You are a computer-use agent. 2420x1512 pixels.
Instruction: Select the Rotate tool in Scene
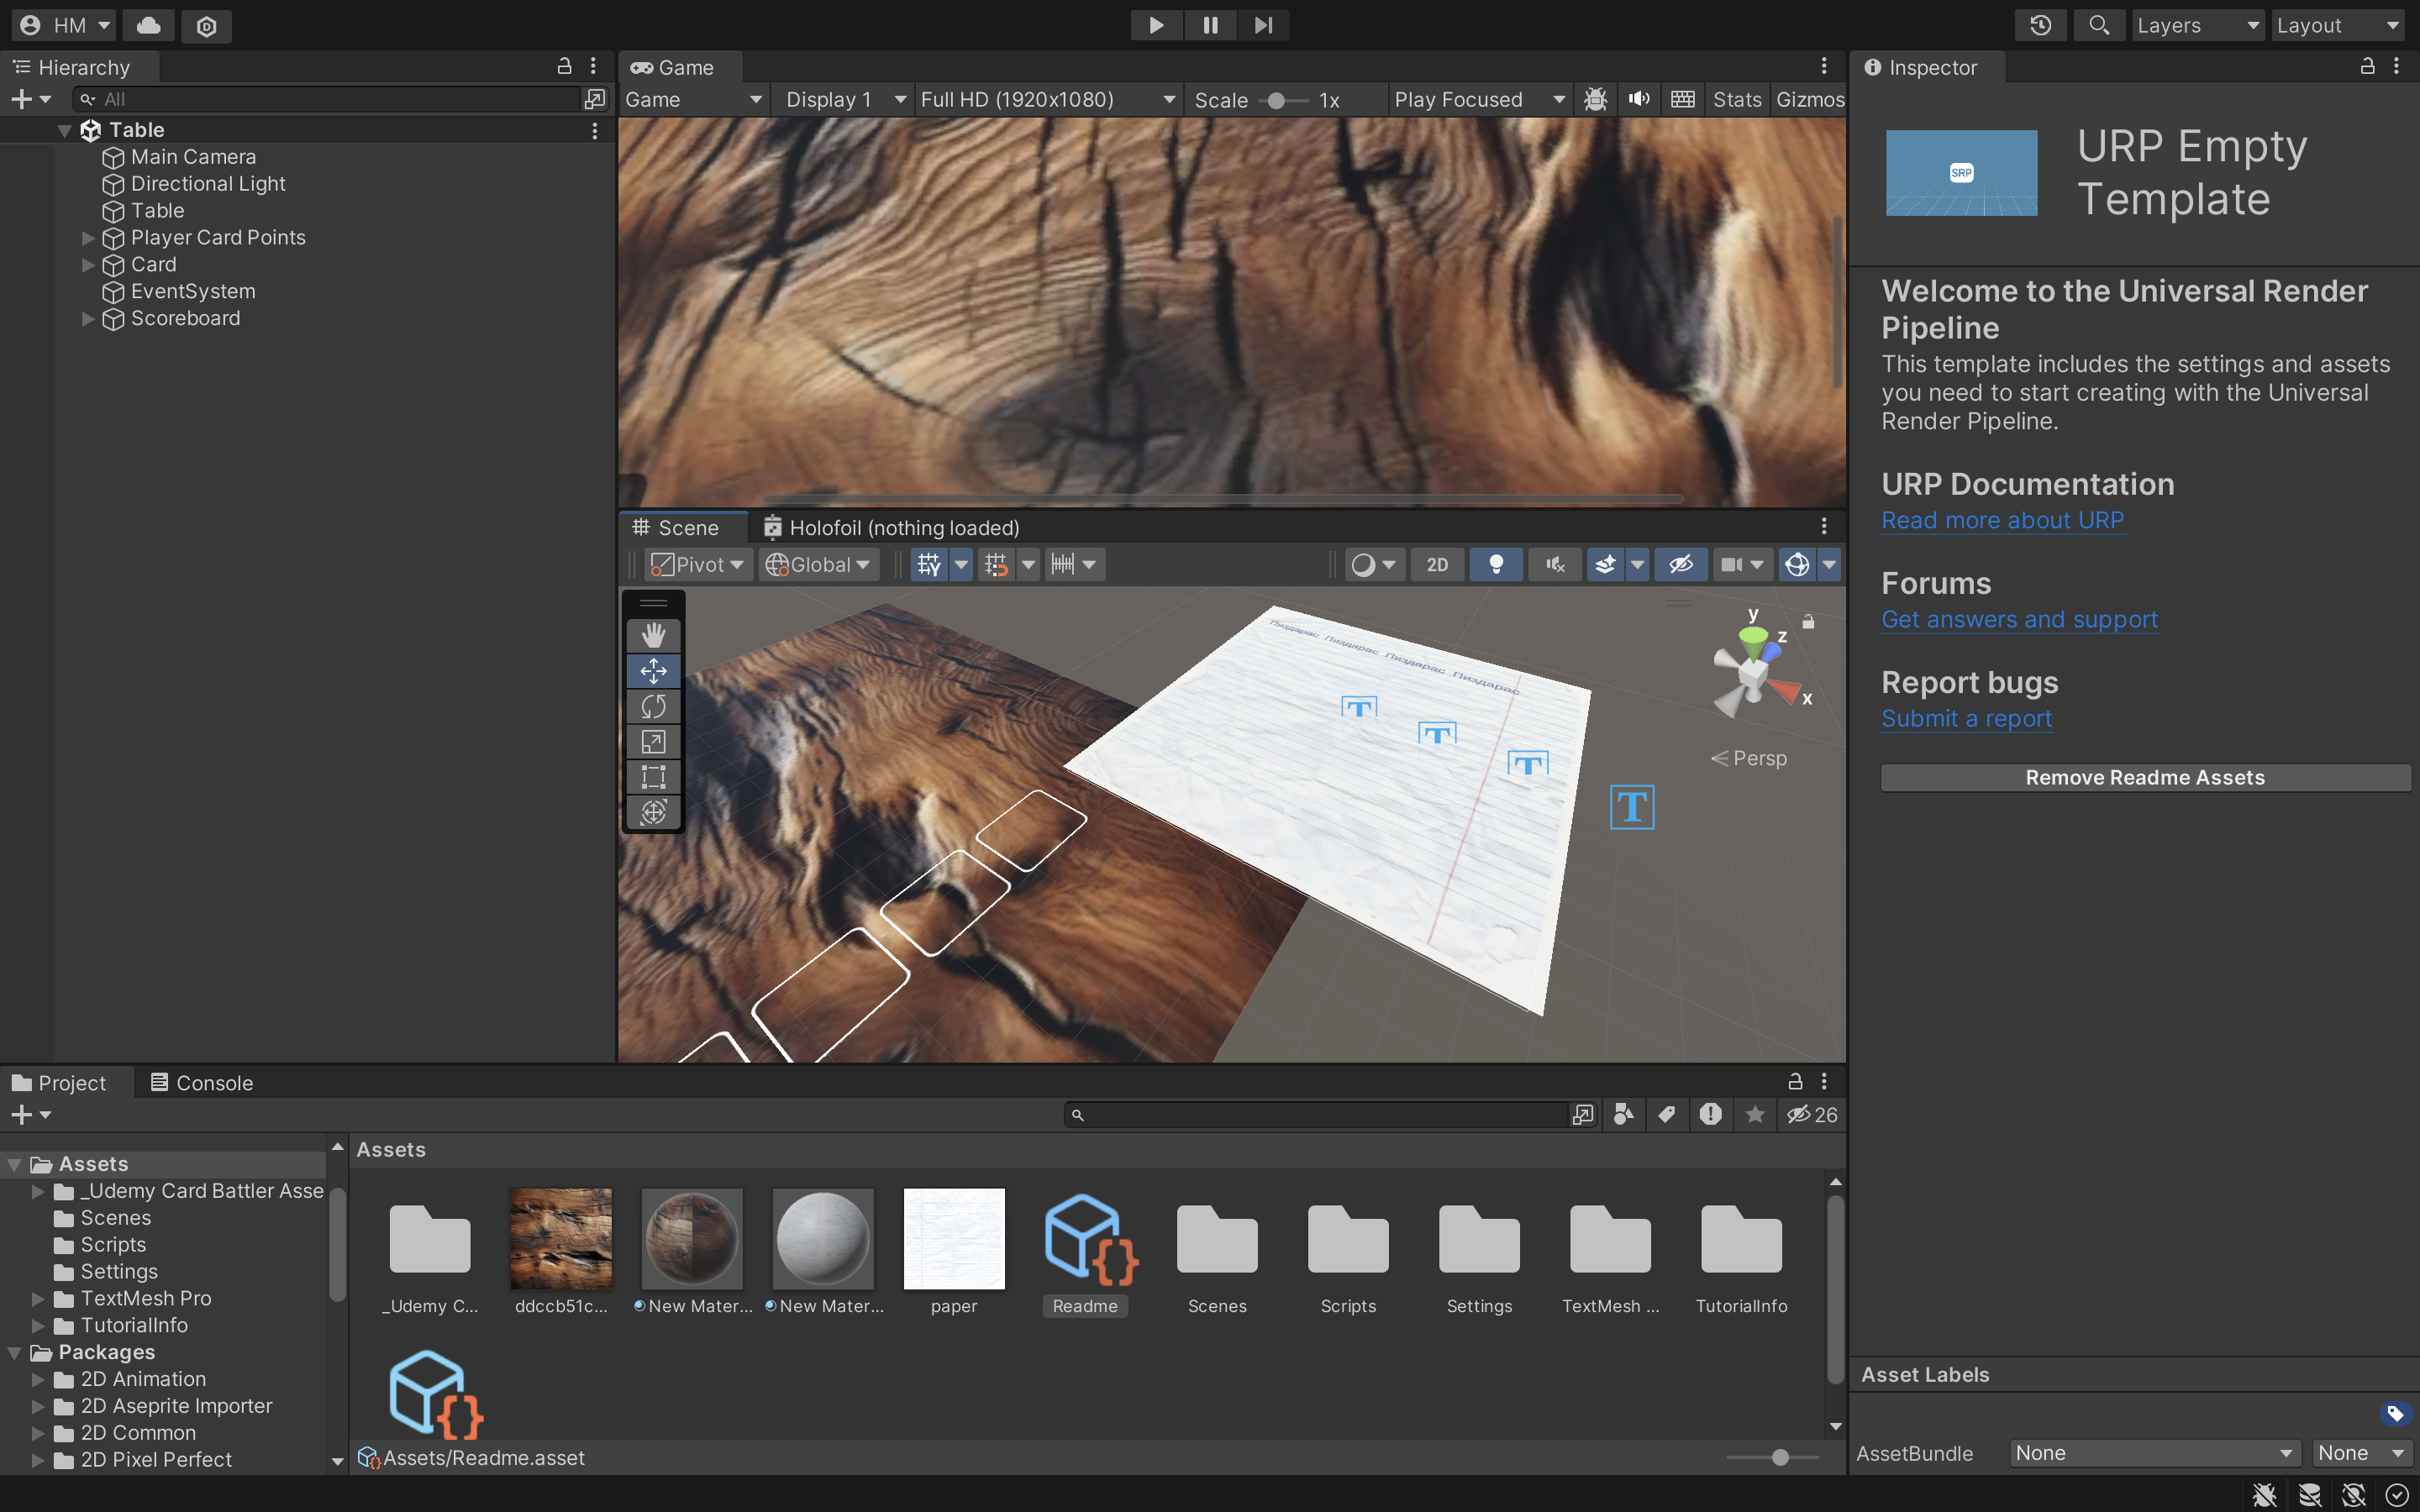(653, 706)
